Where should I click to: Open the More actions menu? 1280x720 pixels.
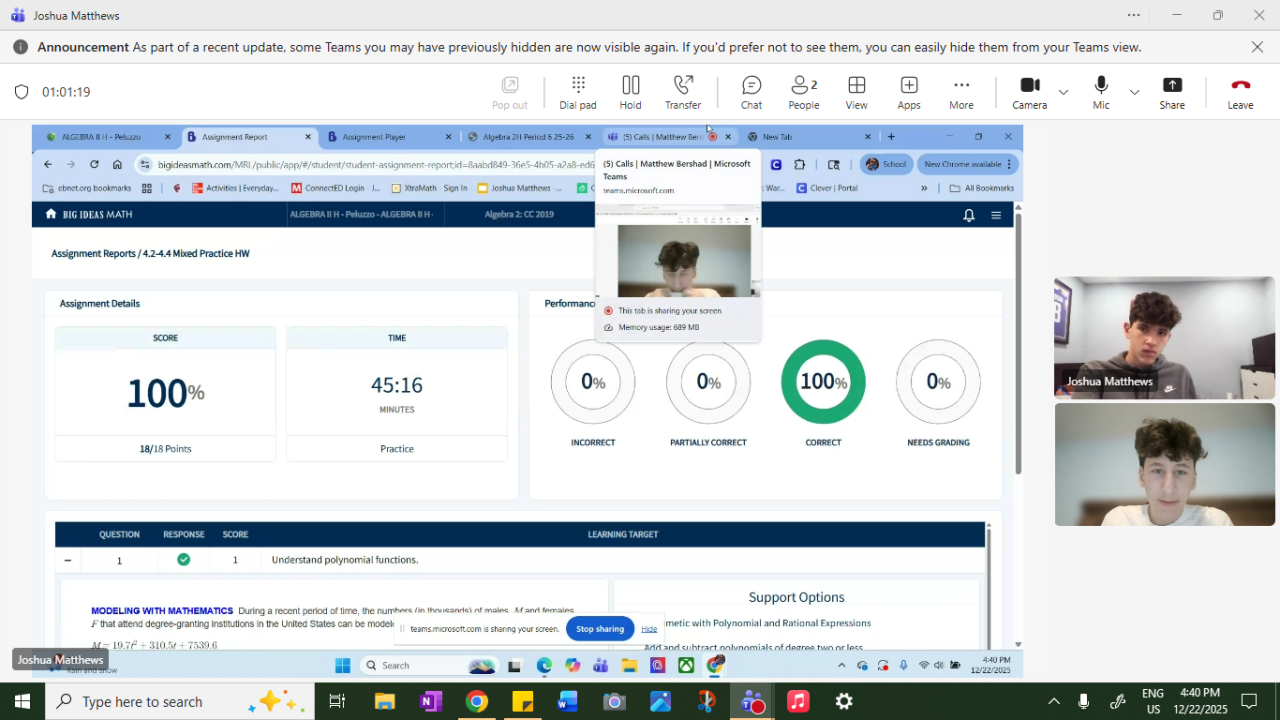pos(961,91)
